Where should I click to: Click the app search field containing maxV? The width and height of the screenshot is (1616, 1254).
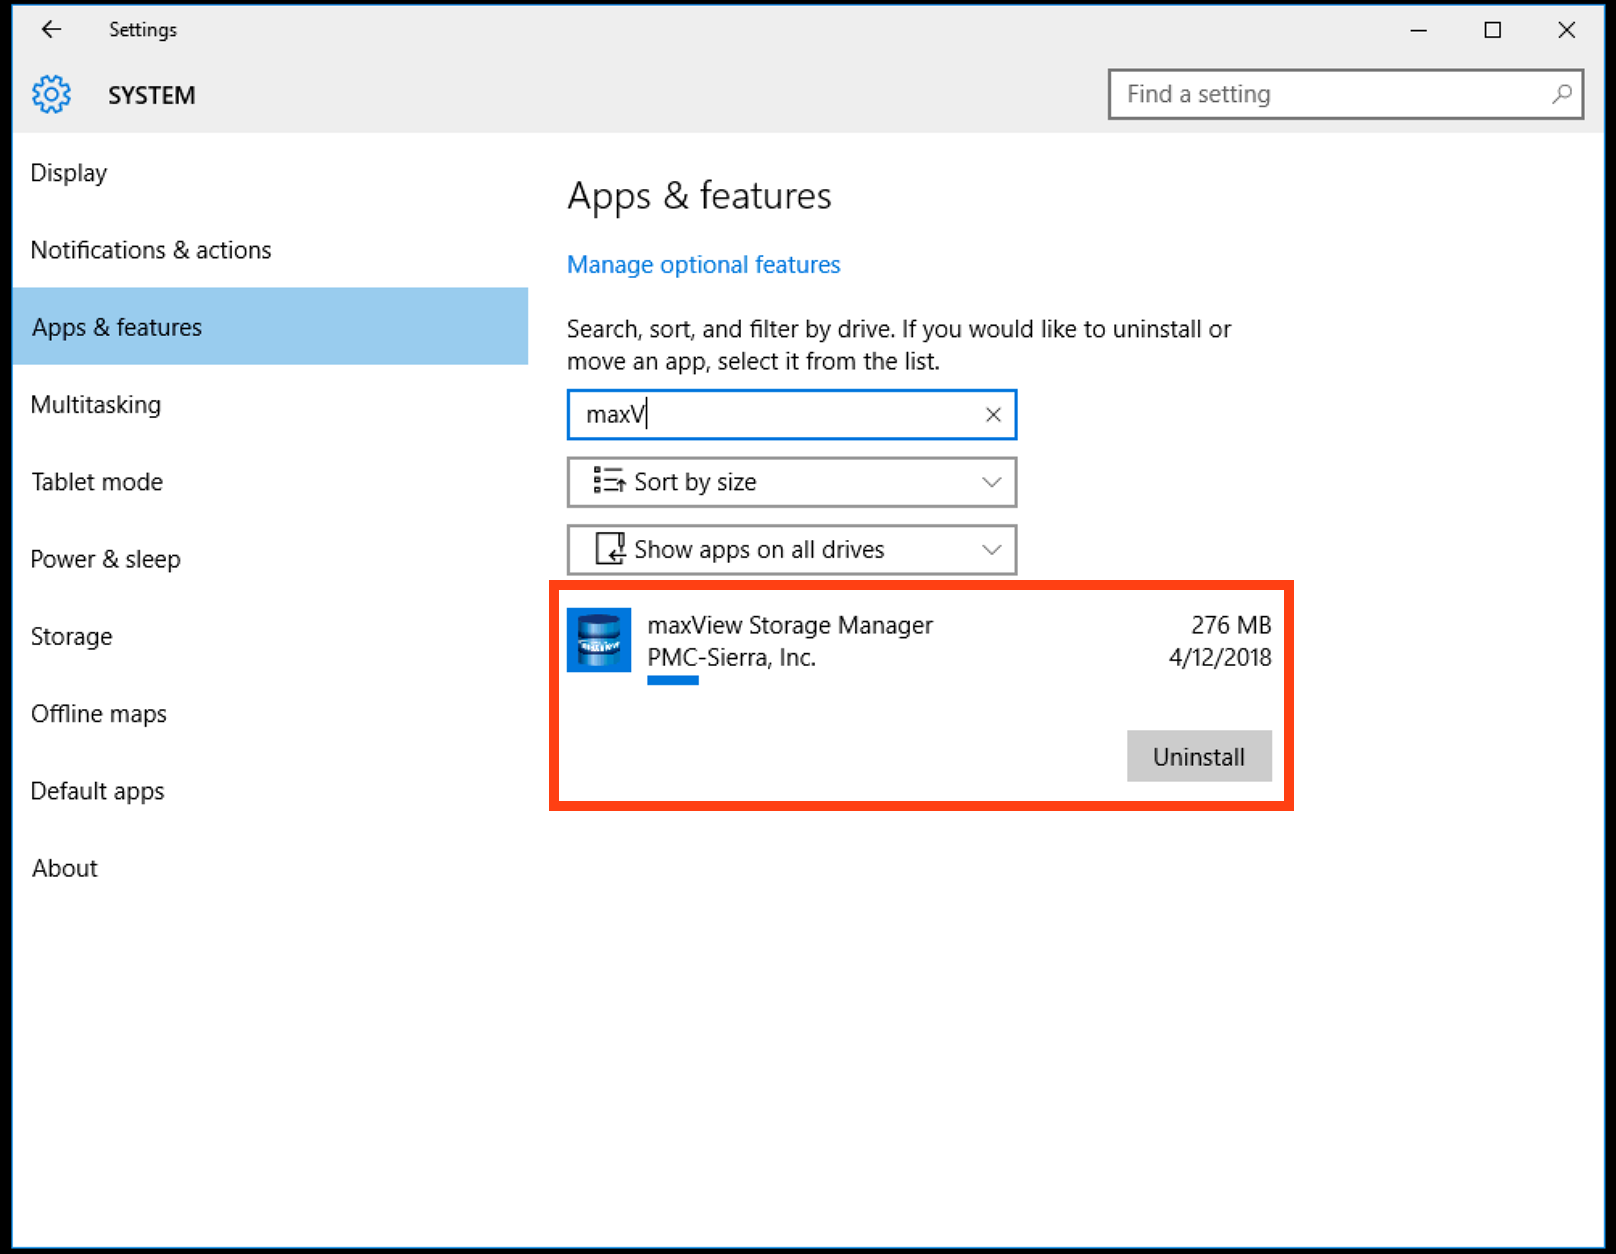[x=792, y=415]
